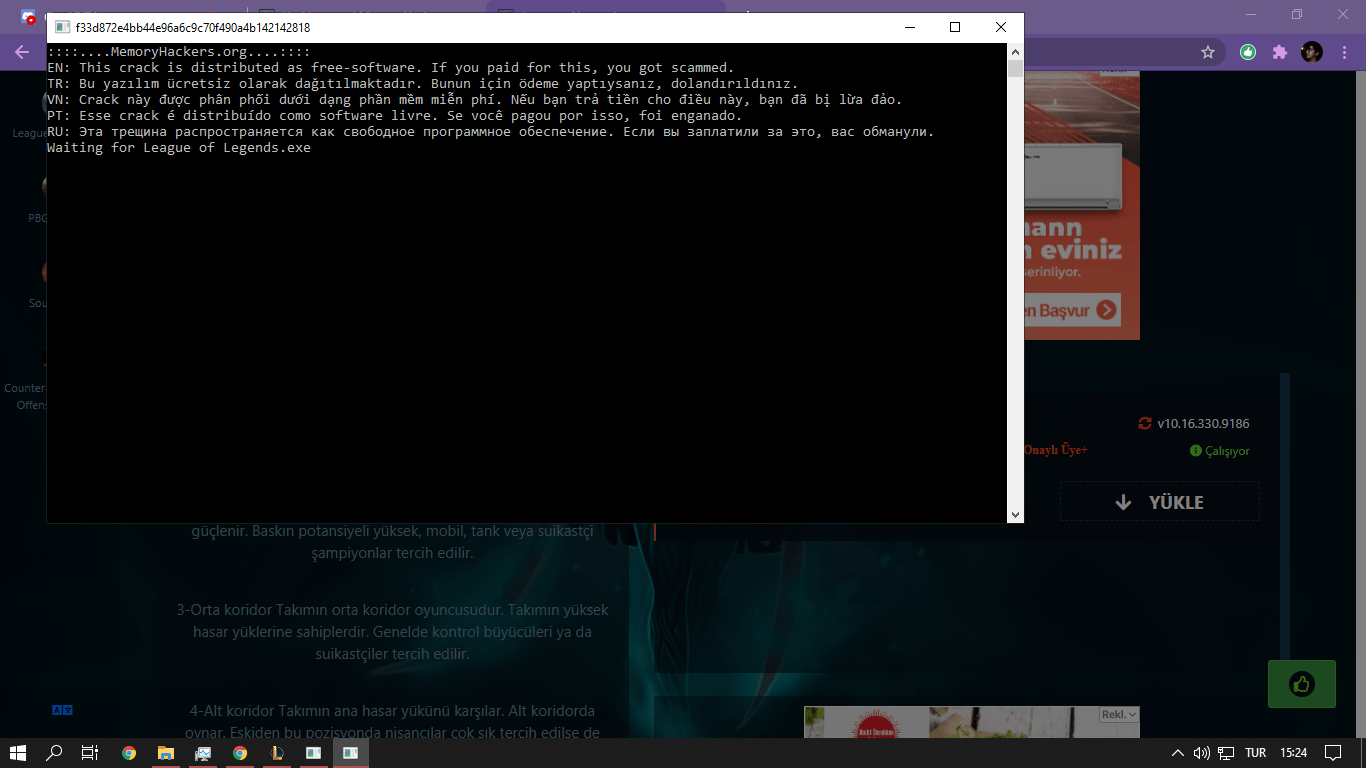Open the Chrome profile avatar
Viewport: 1366px width, 768px height.
coord(1311,52)
